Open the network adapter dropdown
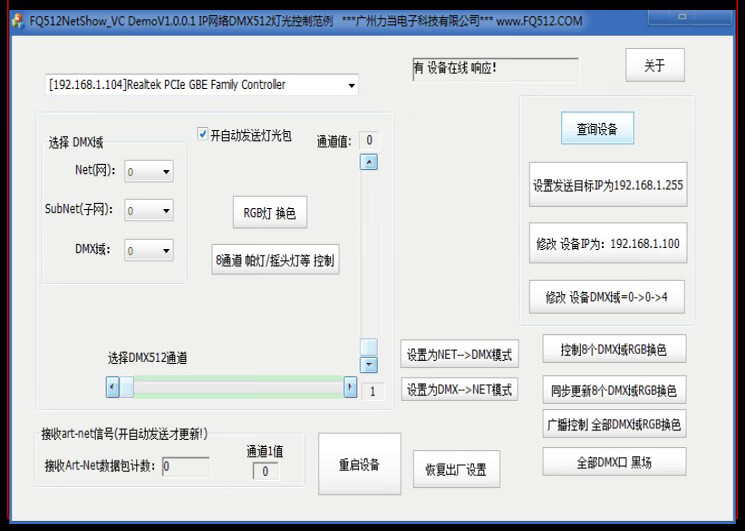745x531 pixels. click(350, 86)
